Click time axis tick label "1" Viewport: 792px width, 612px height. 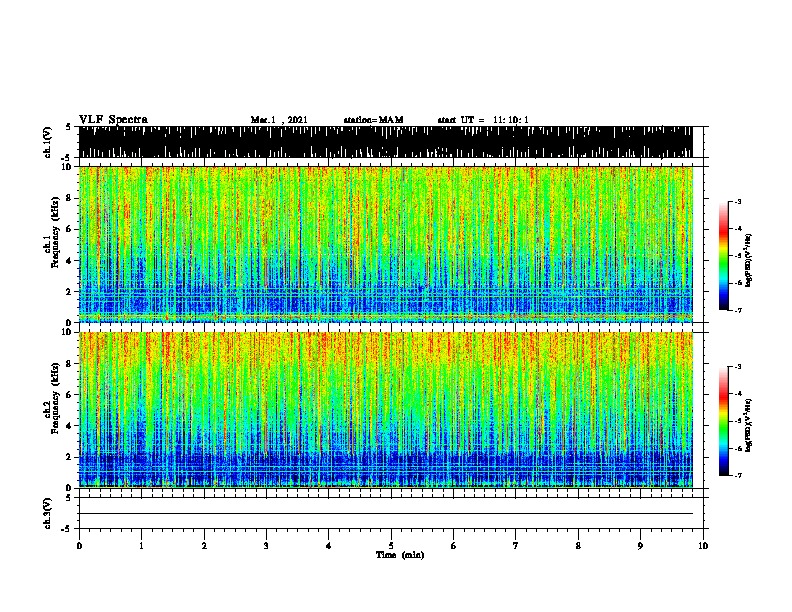pos(141,546)
